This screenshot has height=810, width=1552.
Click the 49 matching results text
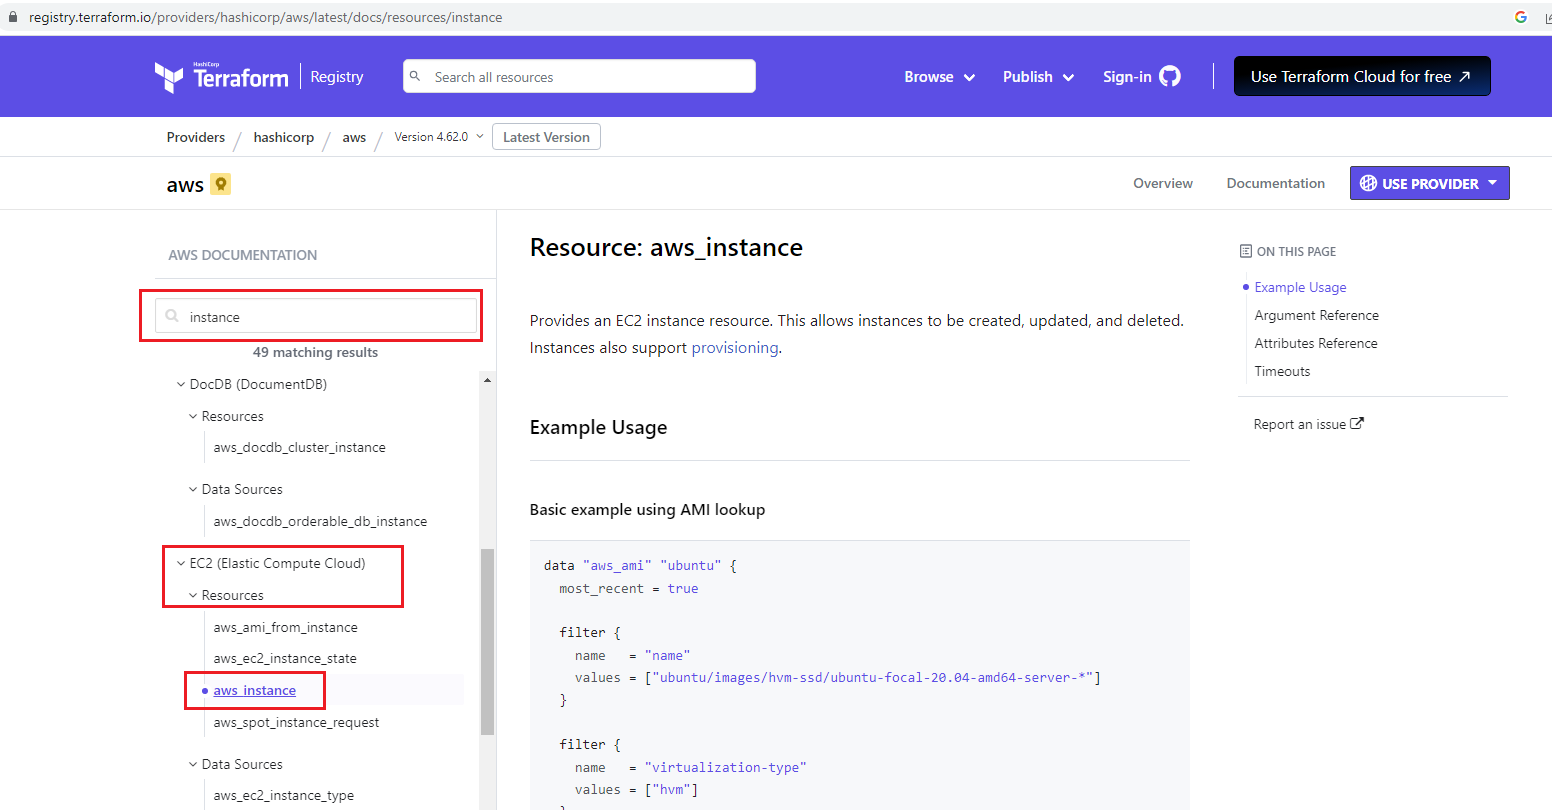pos(315,352)
